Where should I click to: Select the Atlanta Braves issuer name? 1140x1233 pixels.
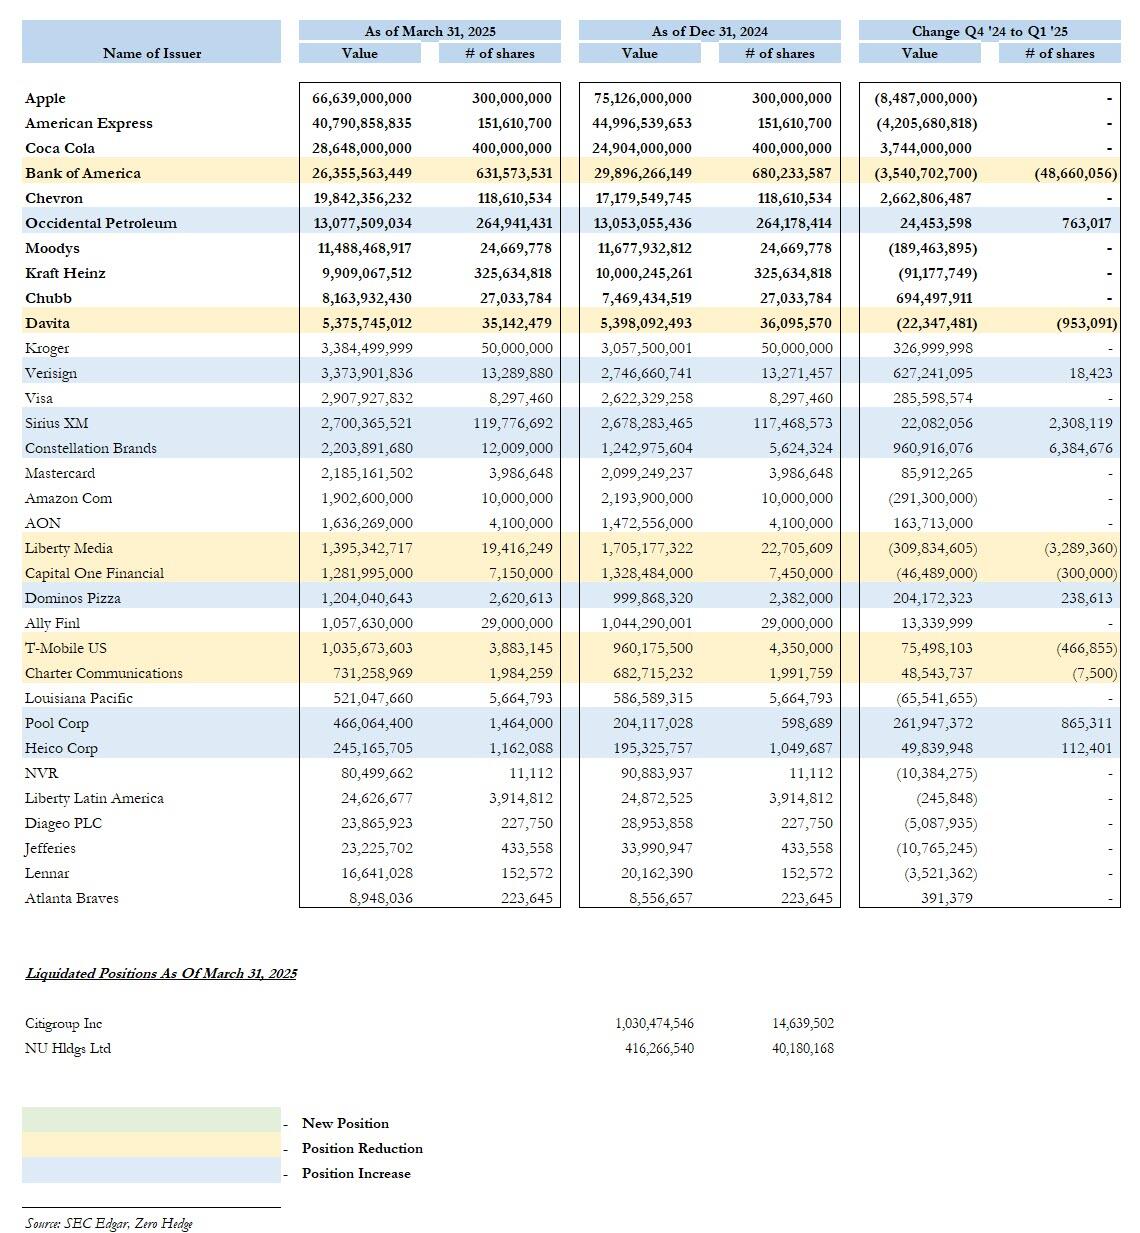click(72, 898)
